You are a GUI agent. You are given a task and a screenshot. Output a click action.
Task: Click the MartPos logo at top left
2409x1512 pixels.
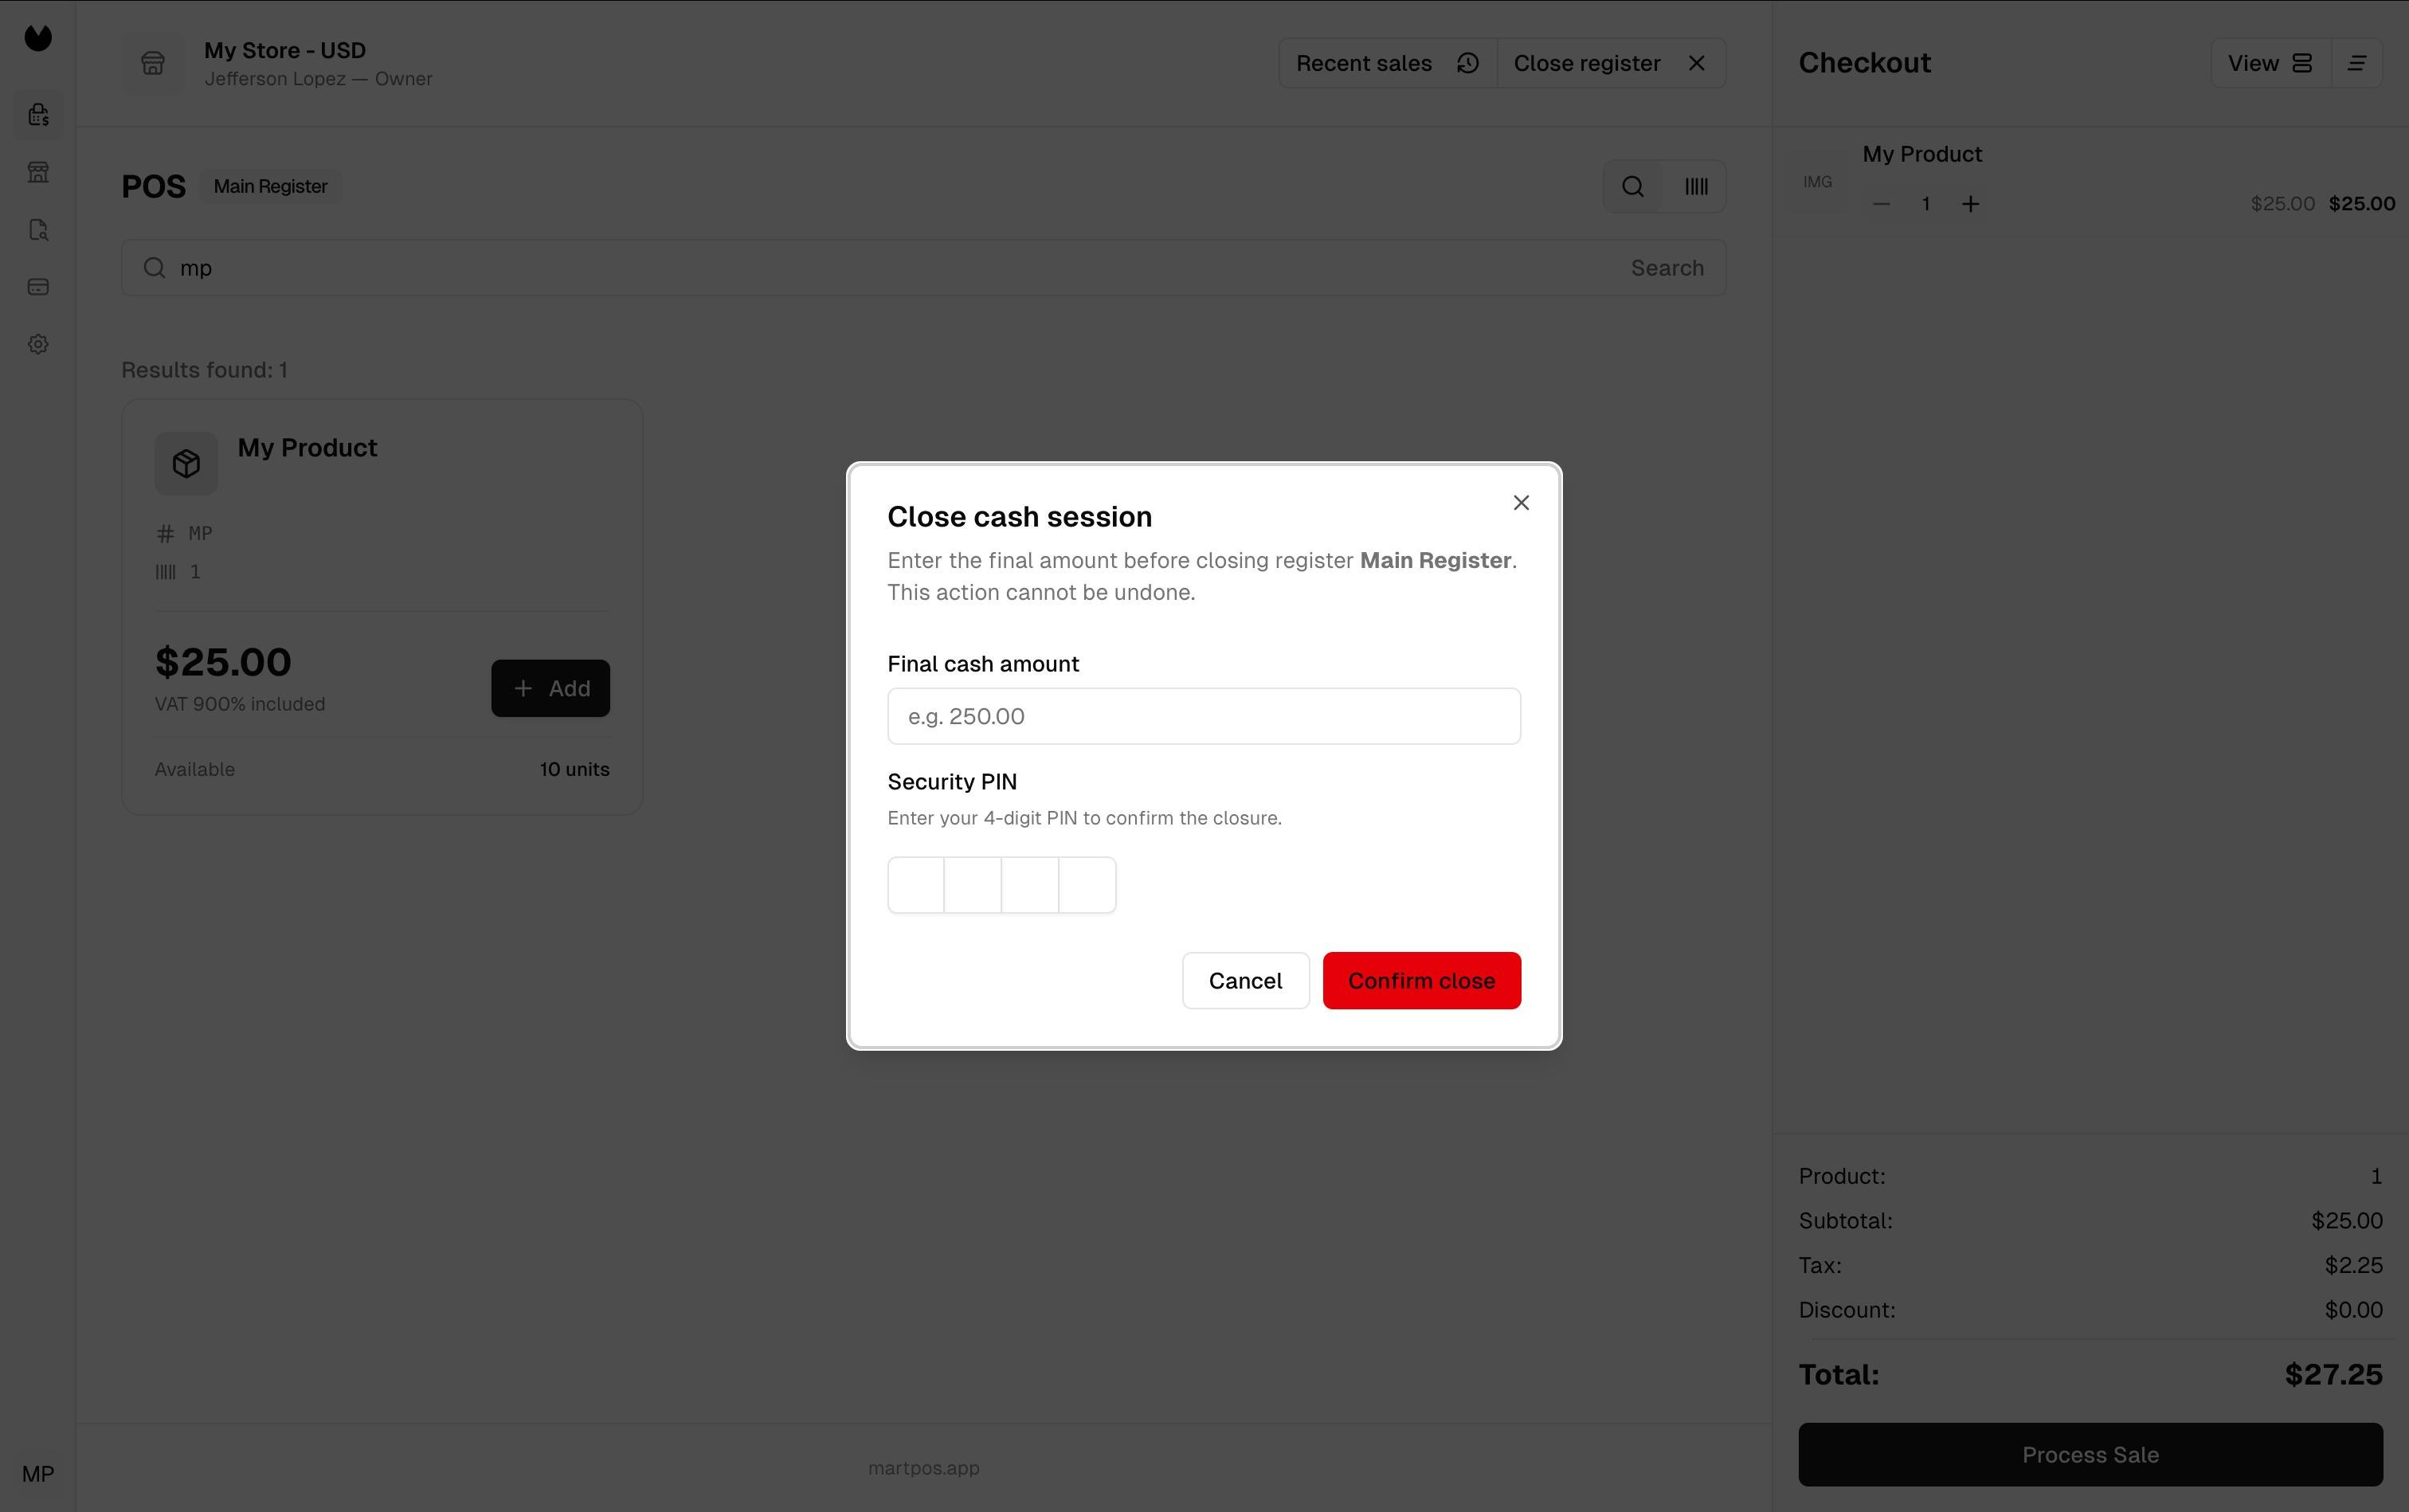tap(38, 38)
